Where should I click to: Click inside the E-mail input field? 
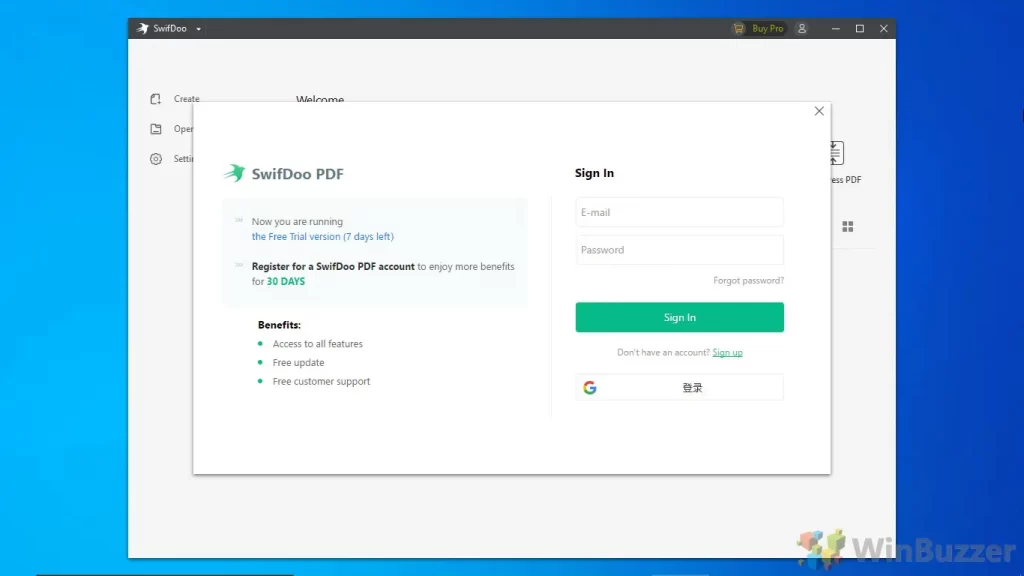coord(679,212)
